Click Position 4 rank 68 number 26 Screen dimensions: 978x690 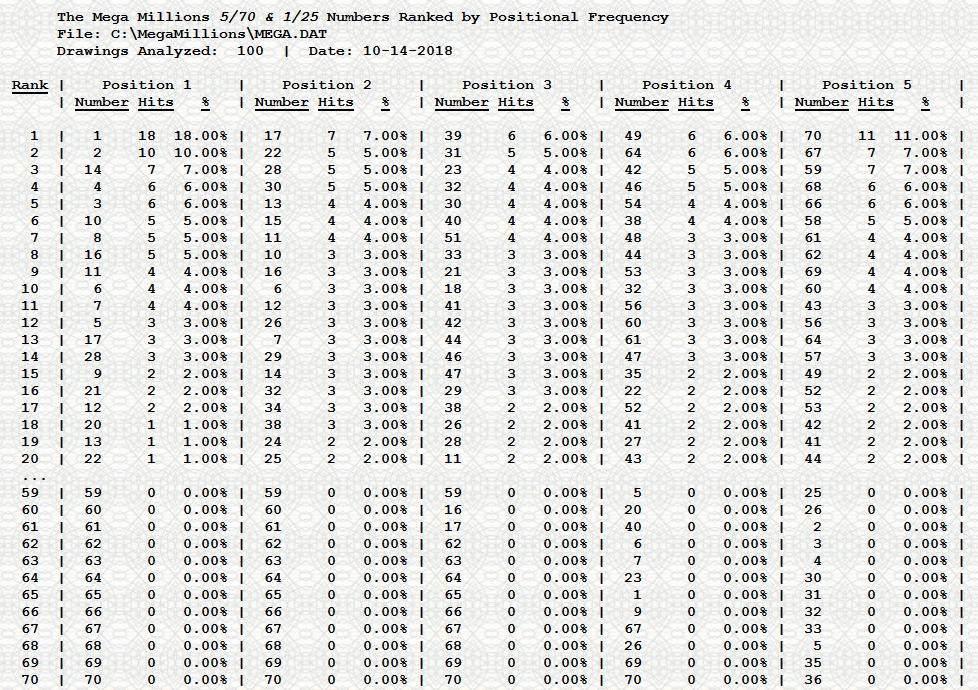click(x=632, y=646)
